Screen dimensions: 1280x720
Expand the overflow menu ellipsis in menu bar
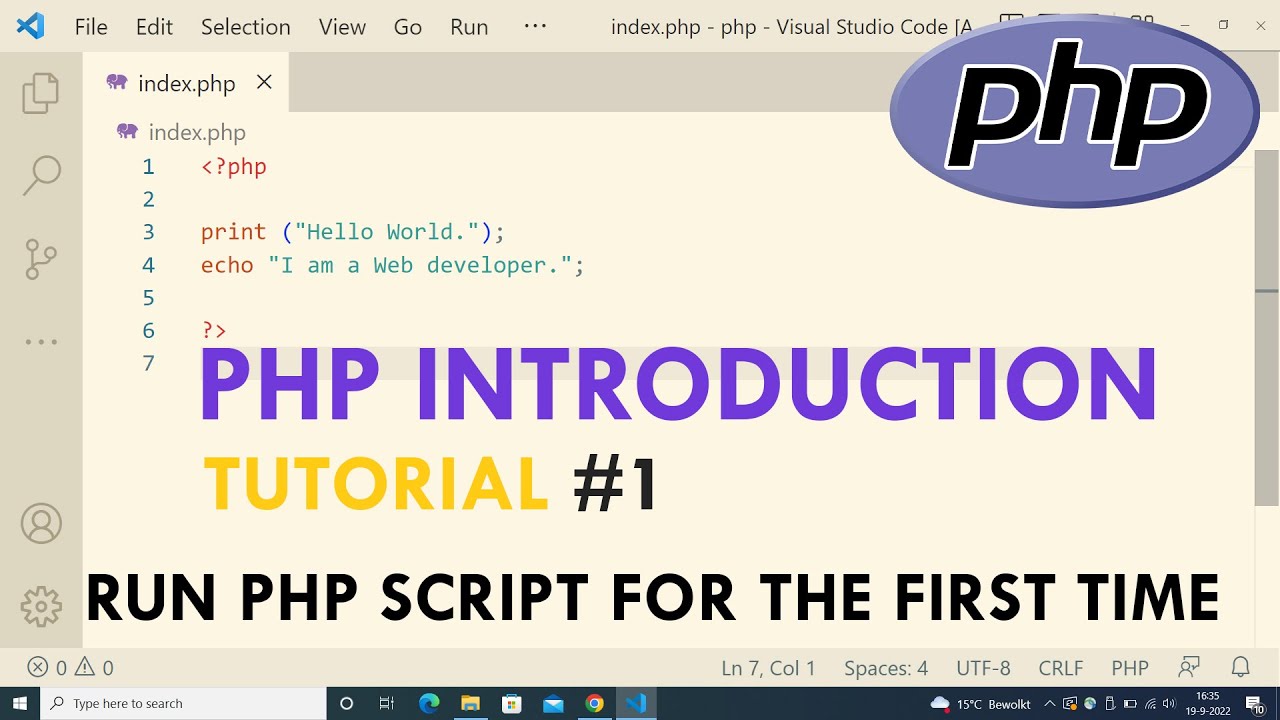[x=535, y=26]
